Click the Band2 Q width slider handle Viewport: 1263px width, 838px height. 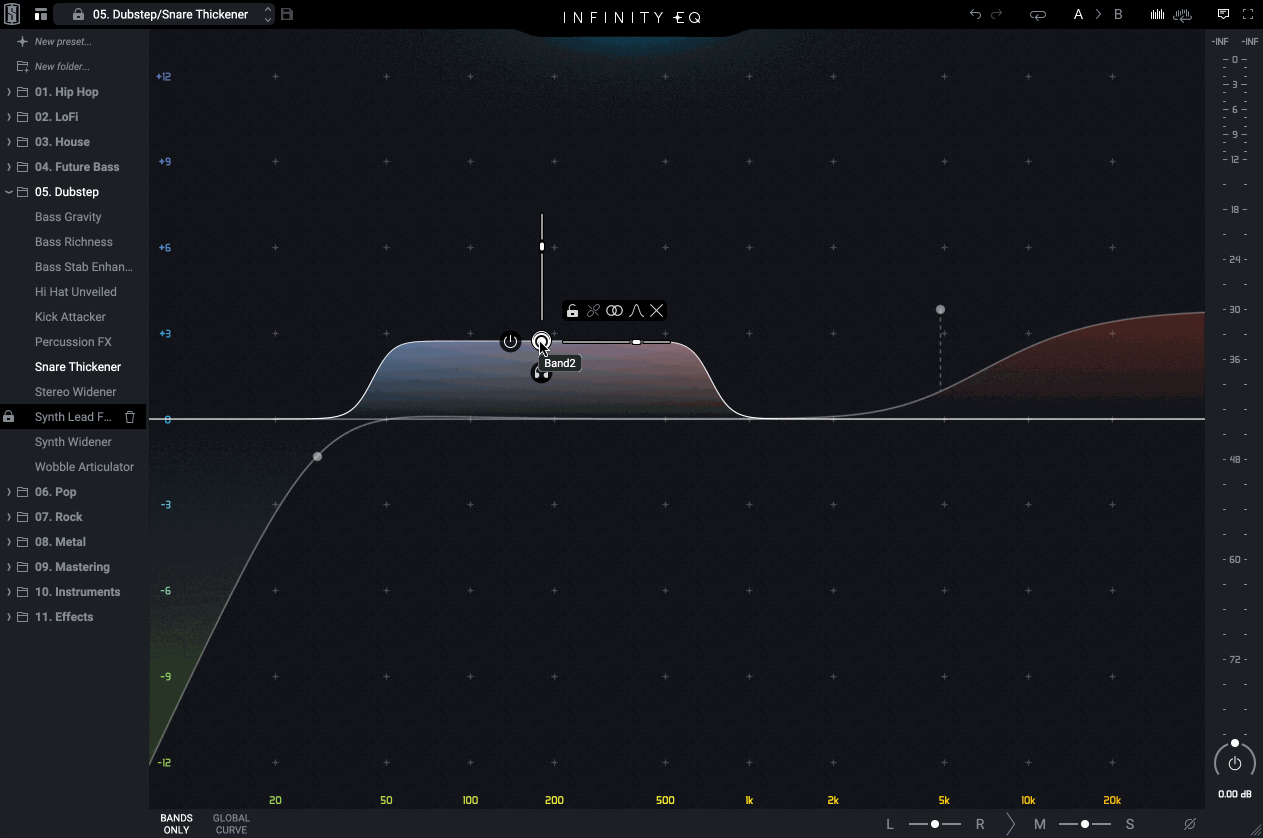(x=636, y=342)
